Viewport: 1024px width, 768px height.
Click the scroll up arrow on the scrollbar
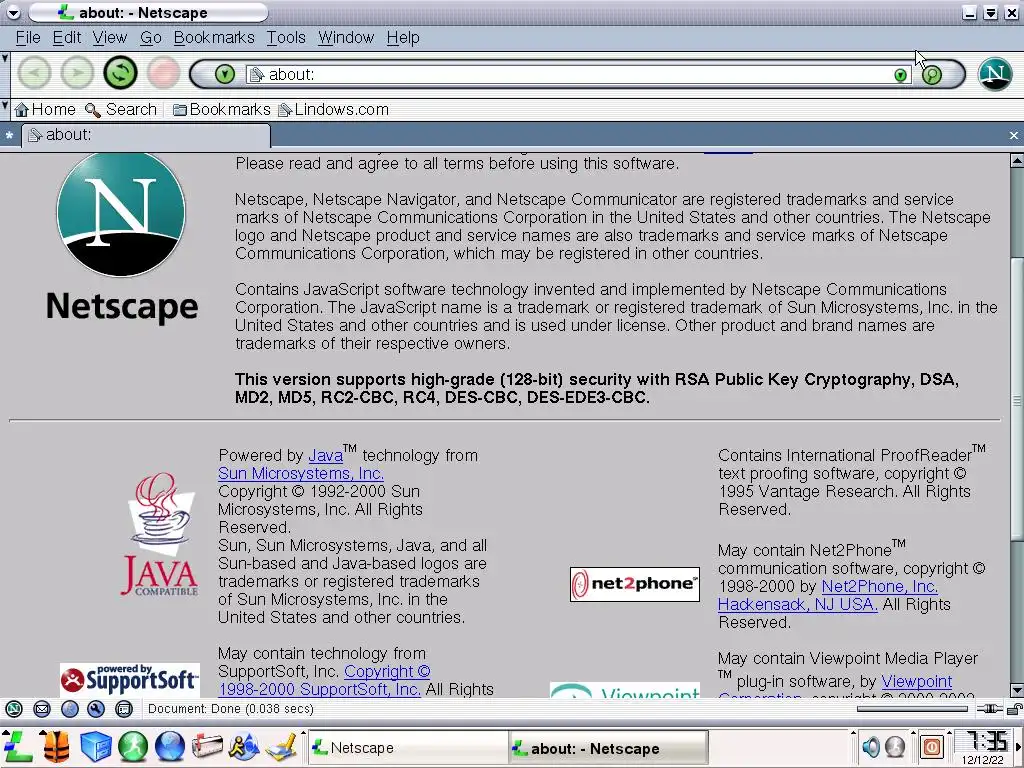pos(1016,160)
